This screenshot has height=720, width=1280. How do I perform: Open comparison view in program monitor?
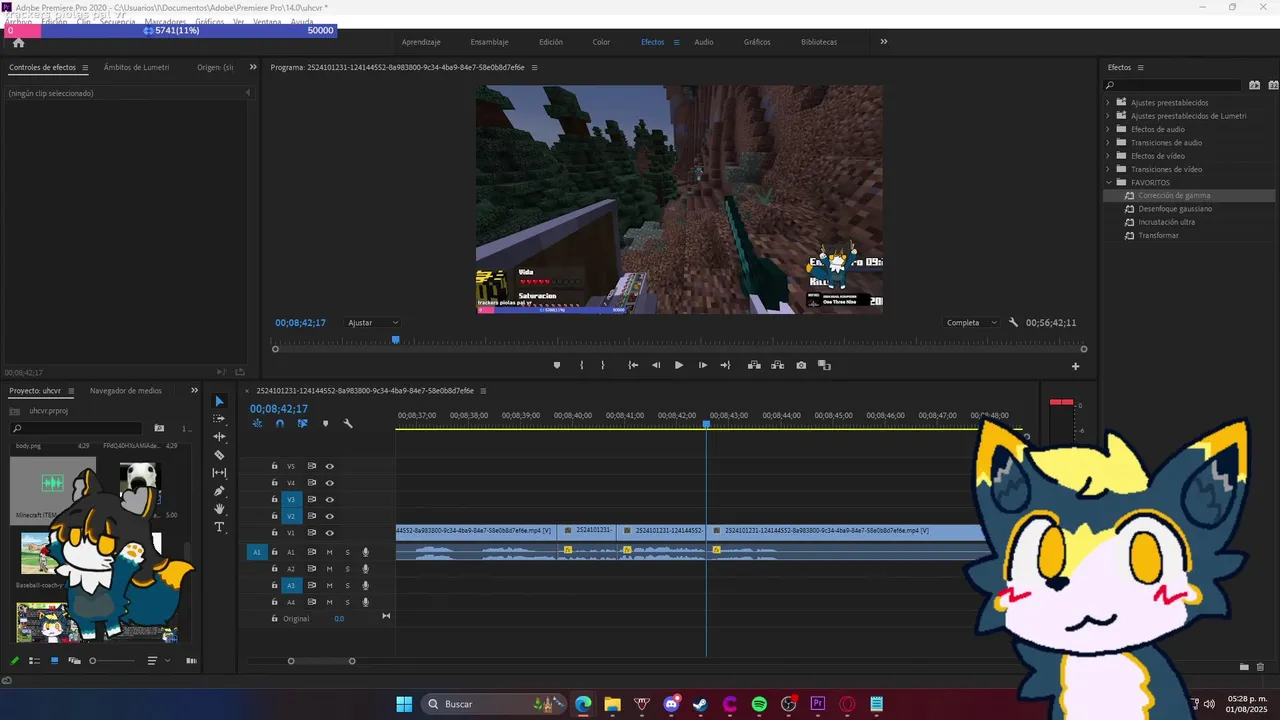click(x=824, y=365)
